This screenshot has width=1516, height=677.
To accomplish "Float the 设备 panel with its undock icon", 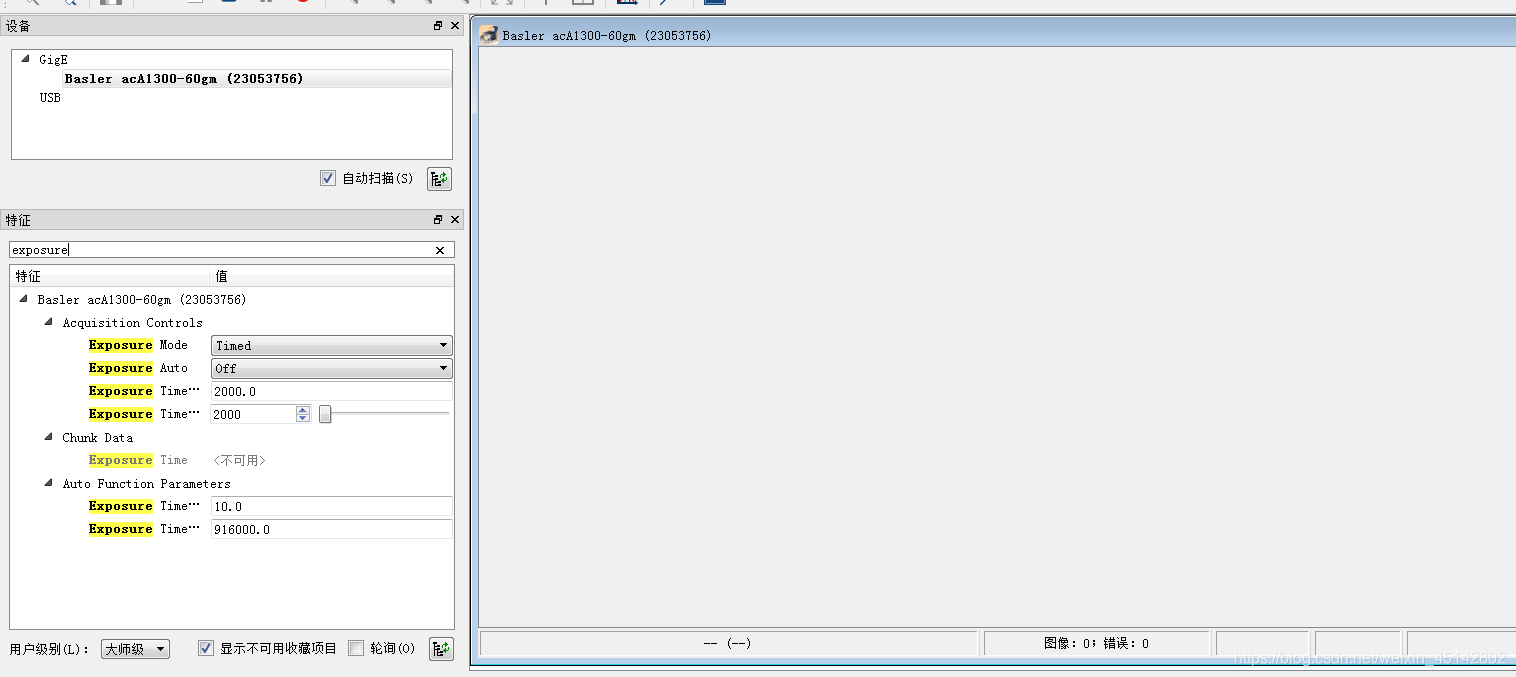I will point(438,26).
